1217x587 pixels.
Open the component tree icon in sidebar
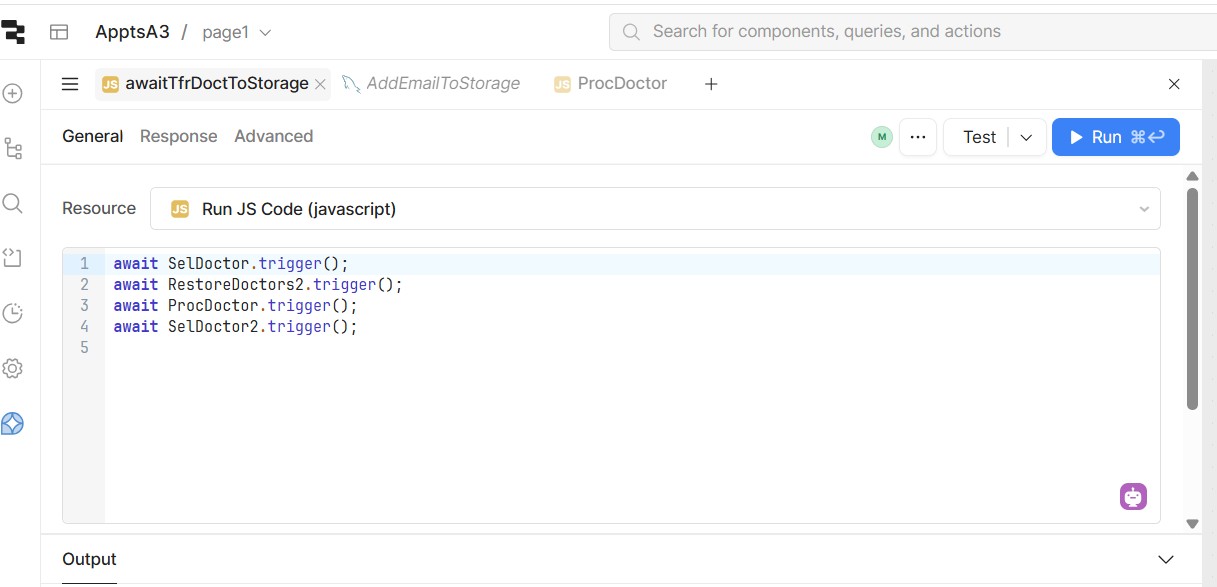click(x=13, y=149)
